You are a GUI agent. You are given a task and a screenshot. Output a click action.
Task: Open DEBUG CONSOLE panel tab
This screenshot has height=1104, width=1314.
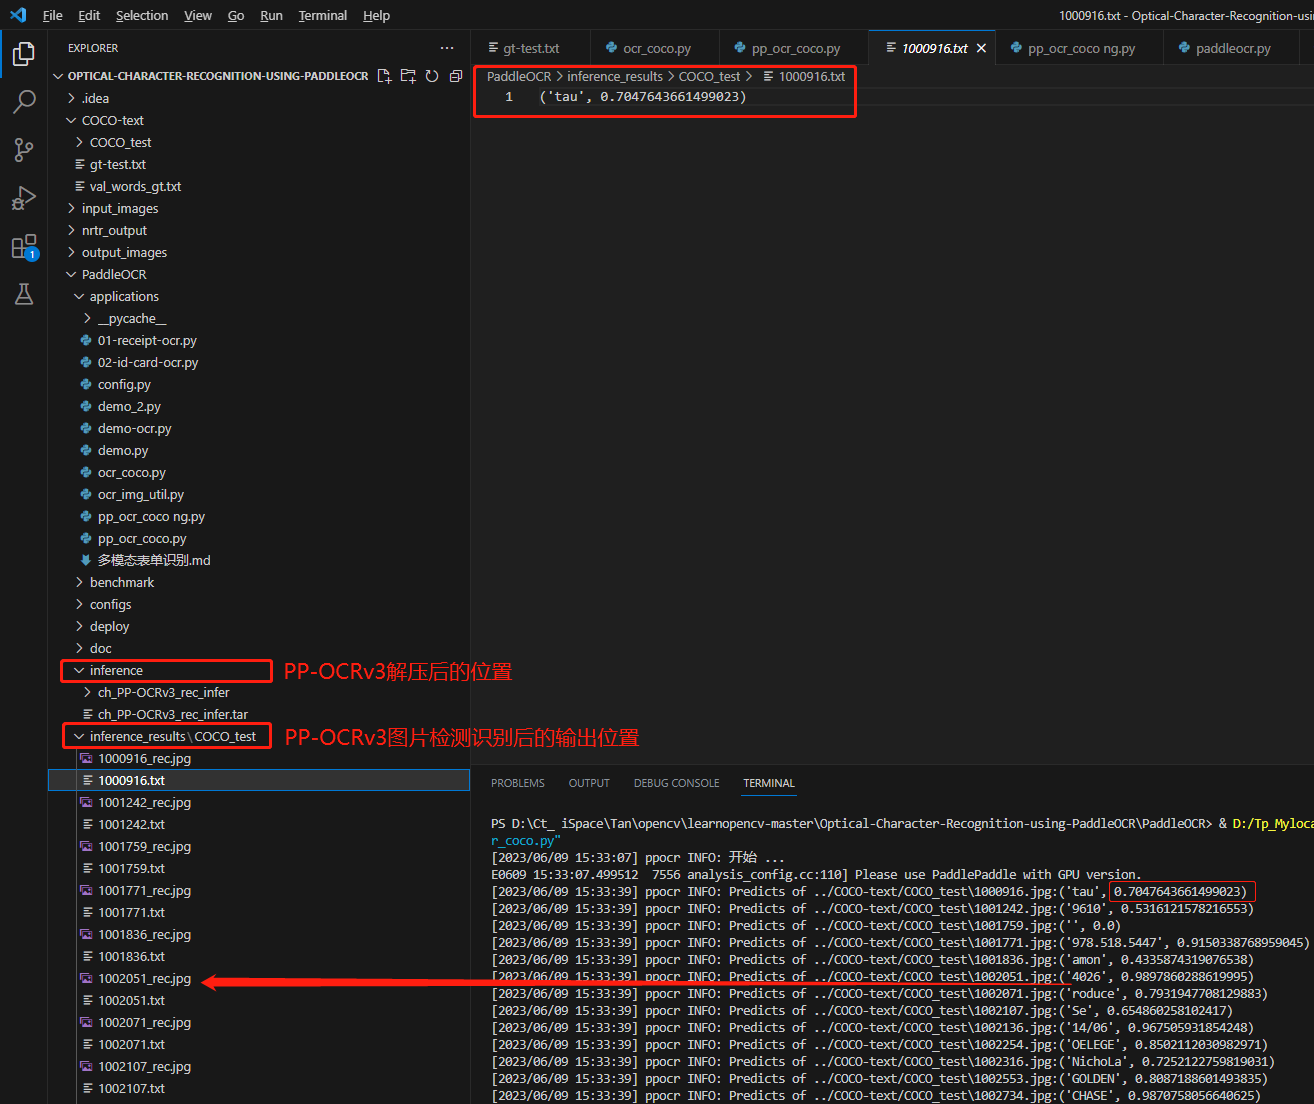point(676,783)
